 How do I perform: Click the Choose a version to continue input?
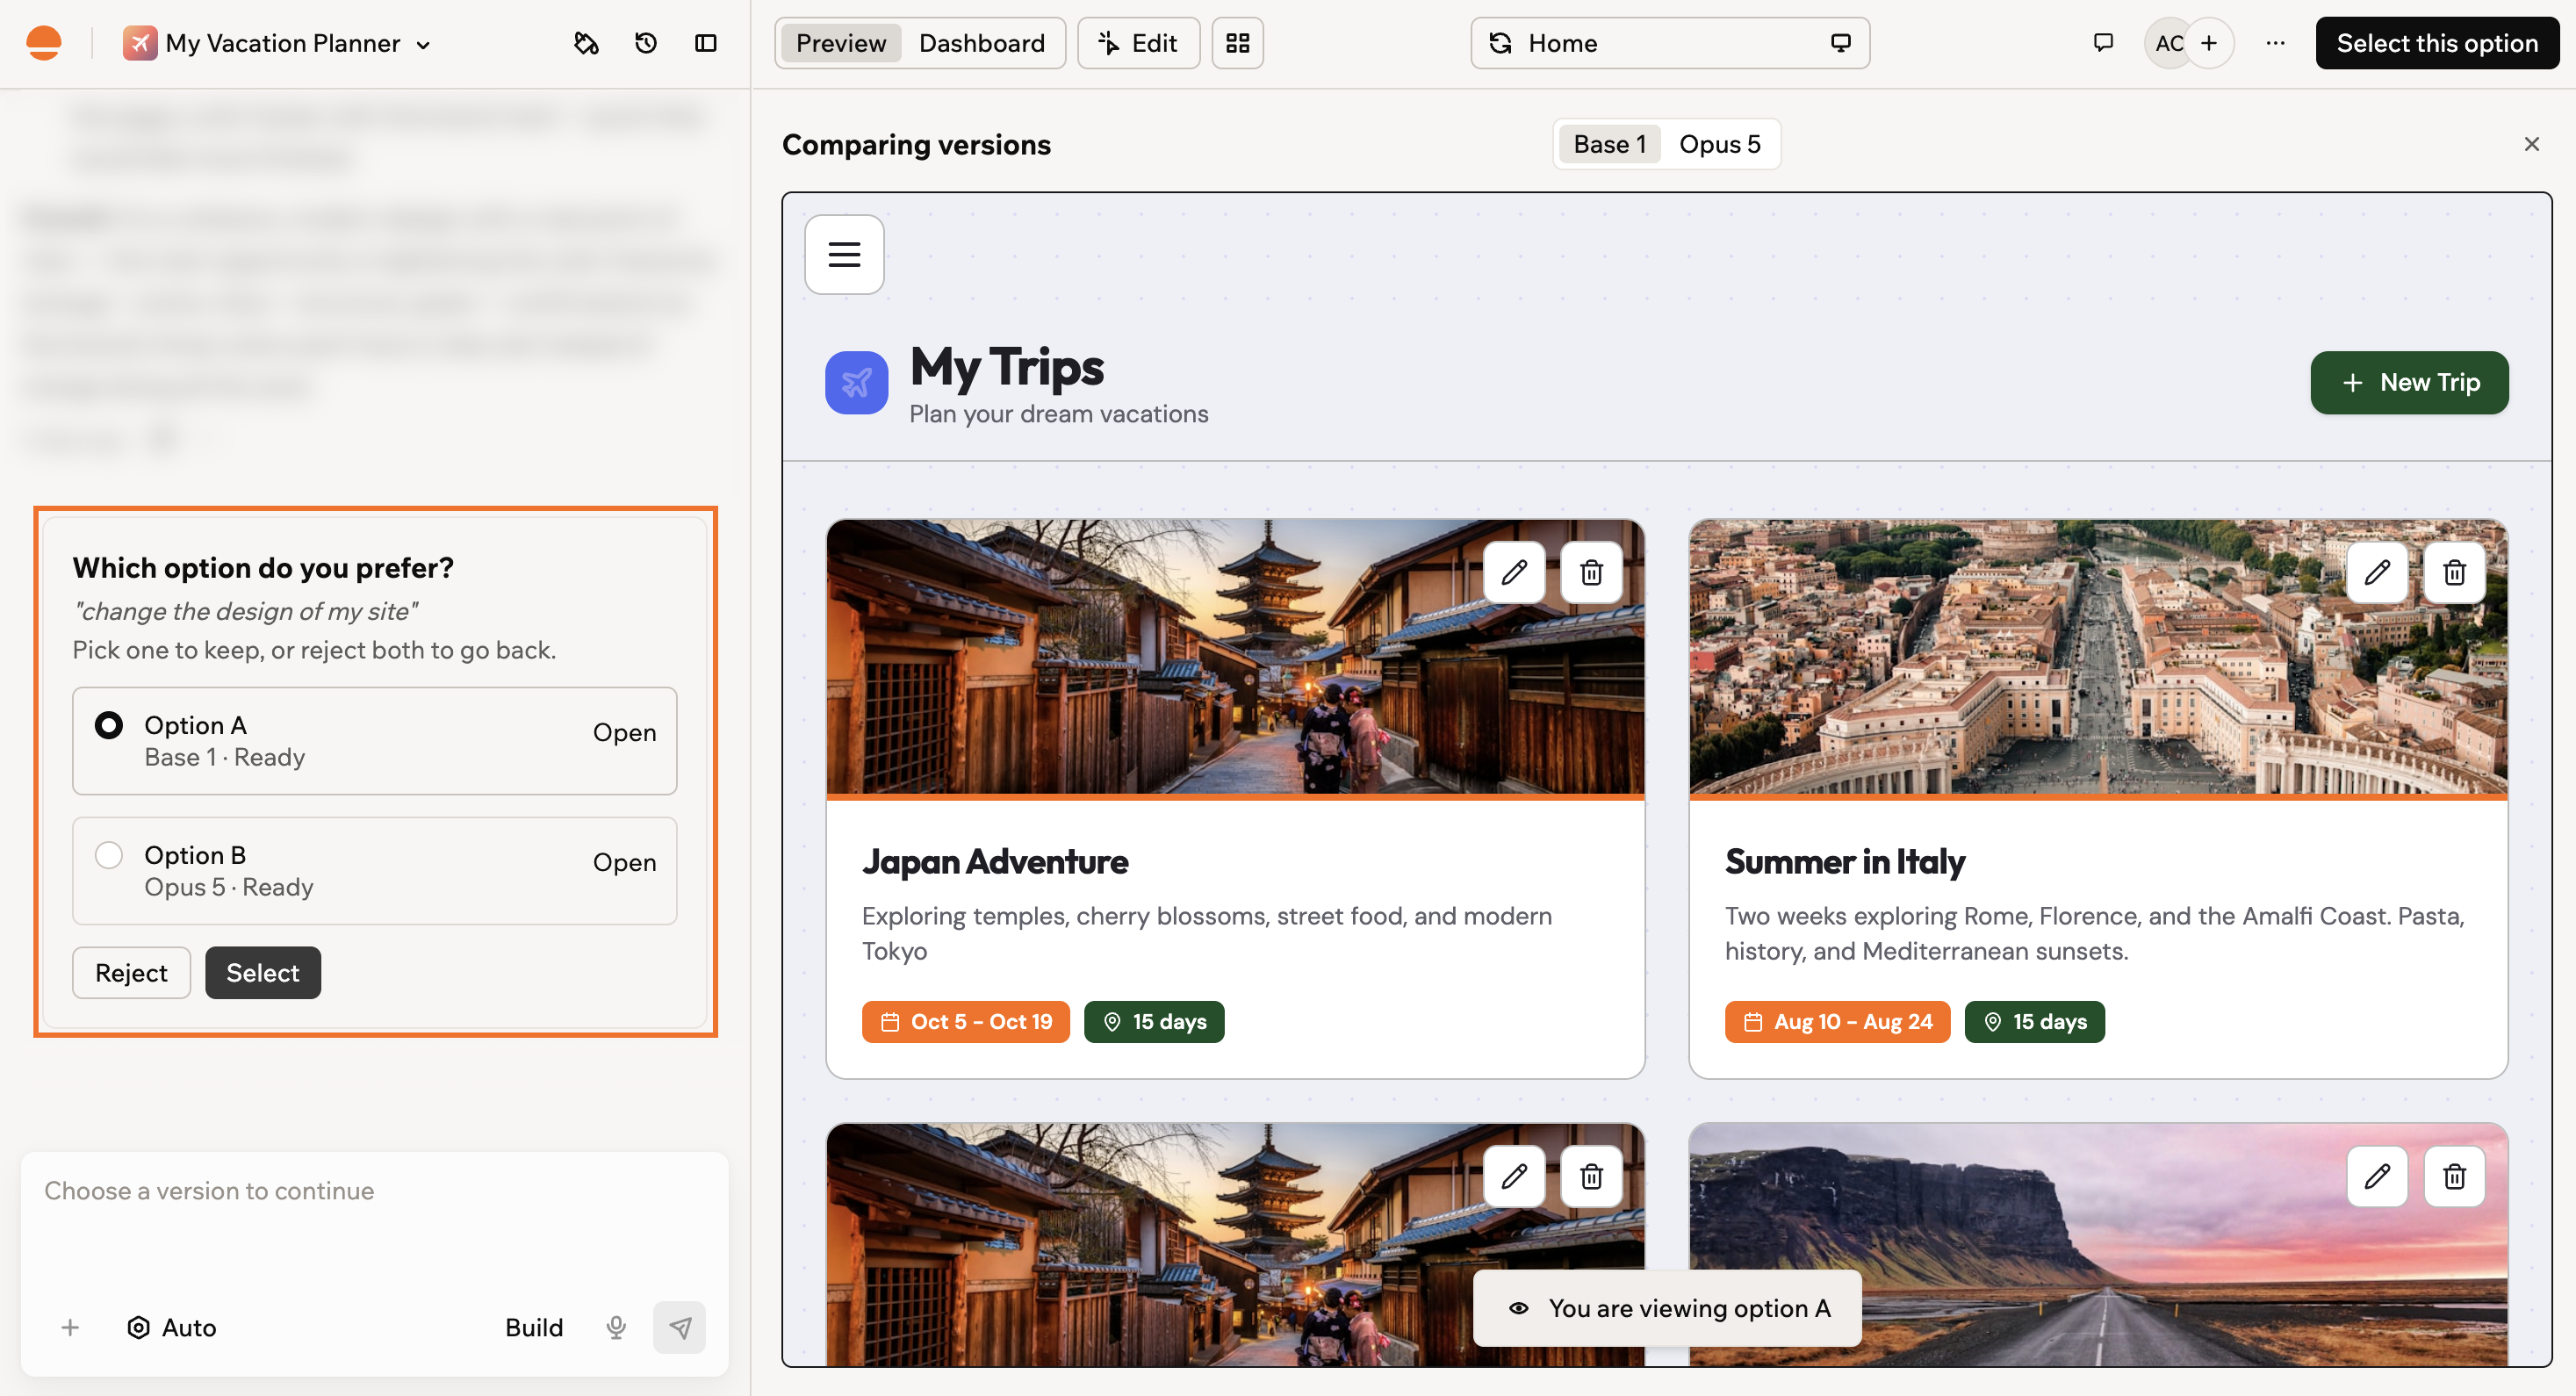point(374,1190)
